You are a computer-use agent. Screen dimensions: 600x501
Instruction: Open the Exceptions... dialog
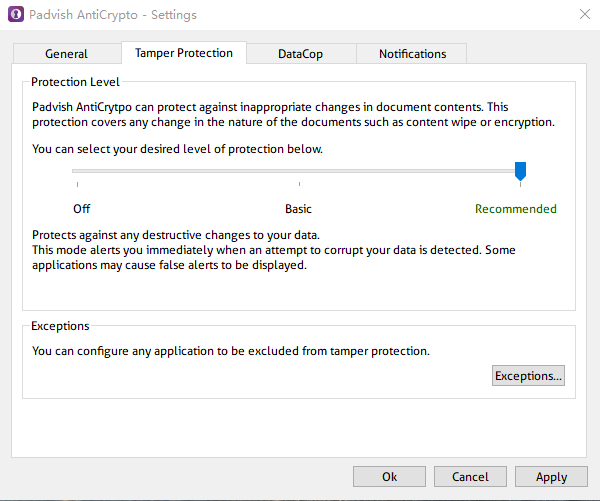click(x=528, y=375)
